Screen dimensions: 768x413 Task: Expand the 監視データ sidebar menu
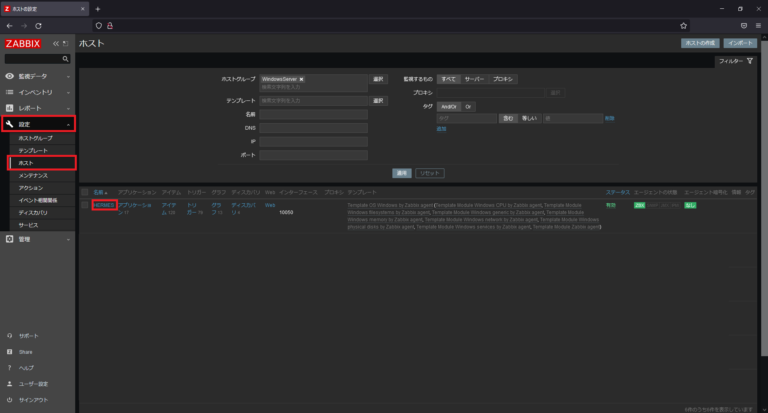click(x=37, y=76)
